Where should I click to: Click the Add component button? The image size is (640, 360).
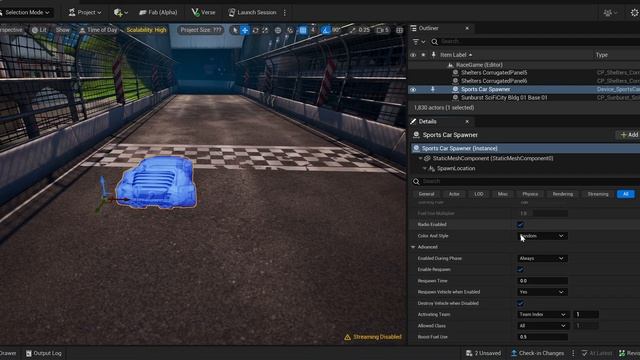pos(629,135)
